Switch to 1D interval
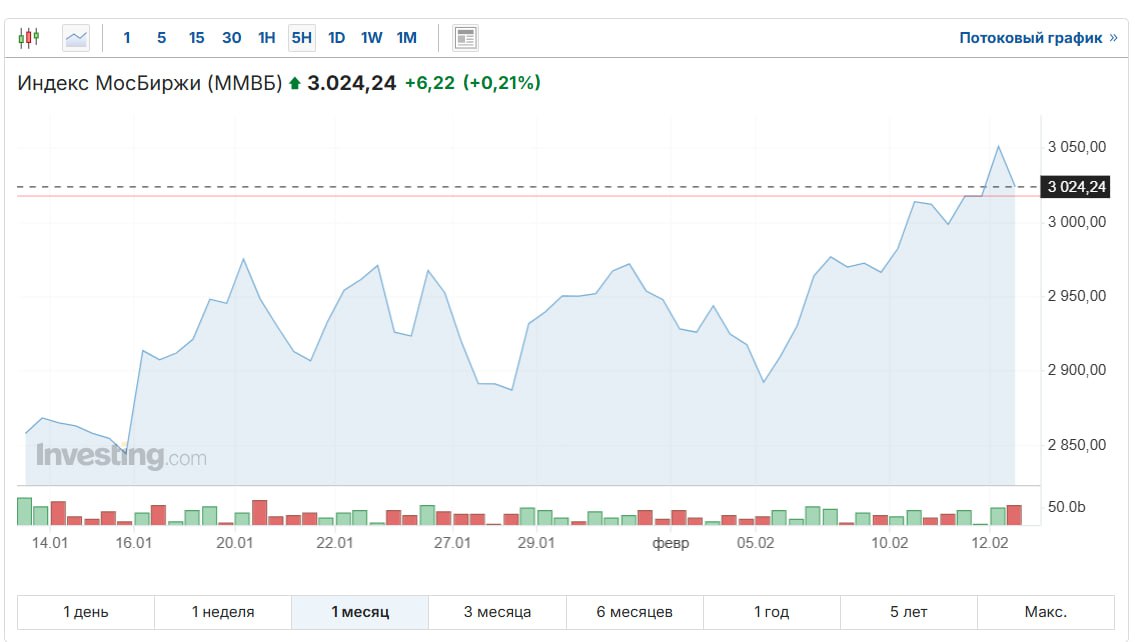 [336, 38]
